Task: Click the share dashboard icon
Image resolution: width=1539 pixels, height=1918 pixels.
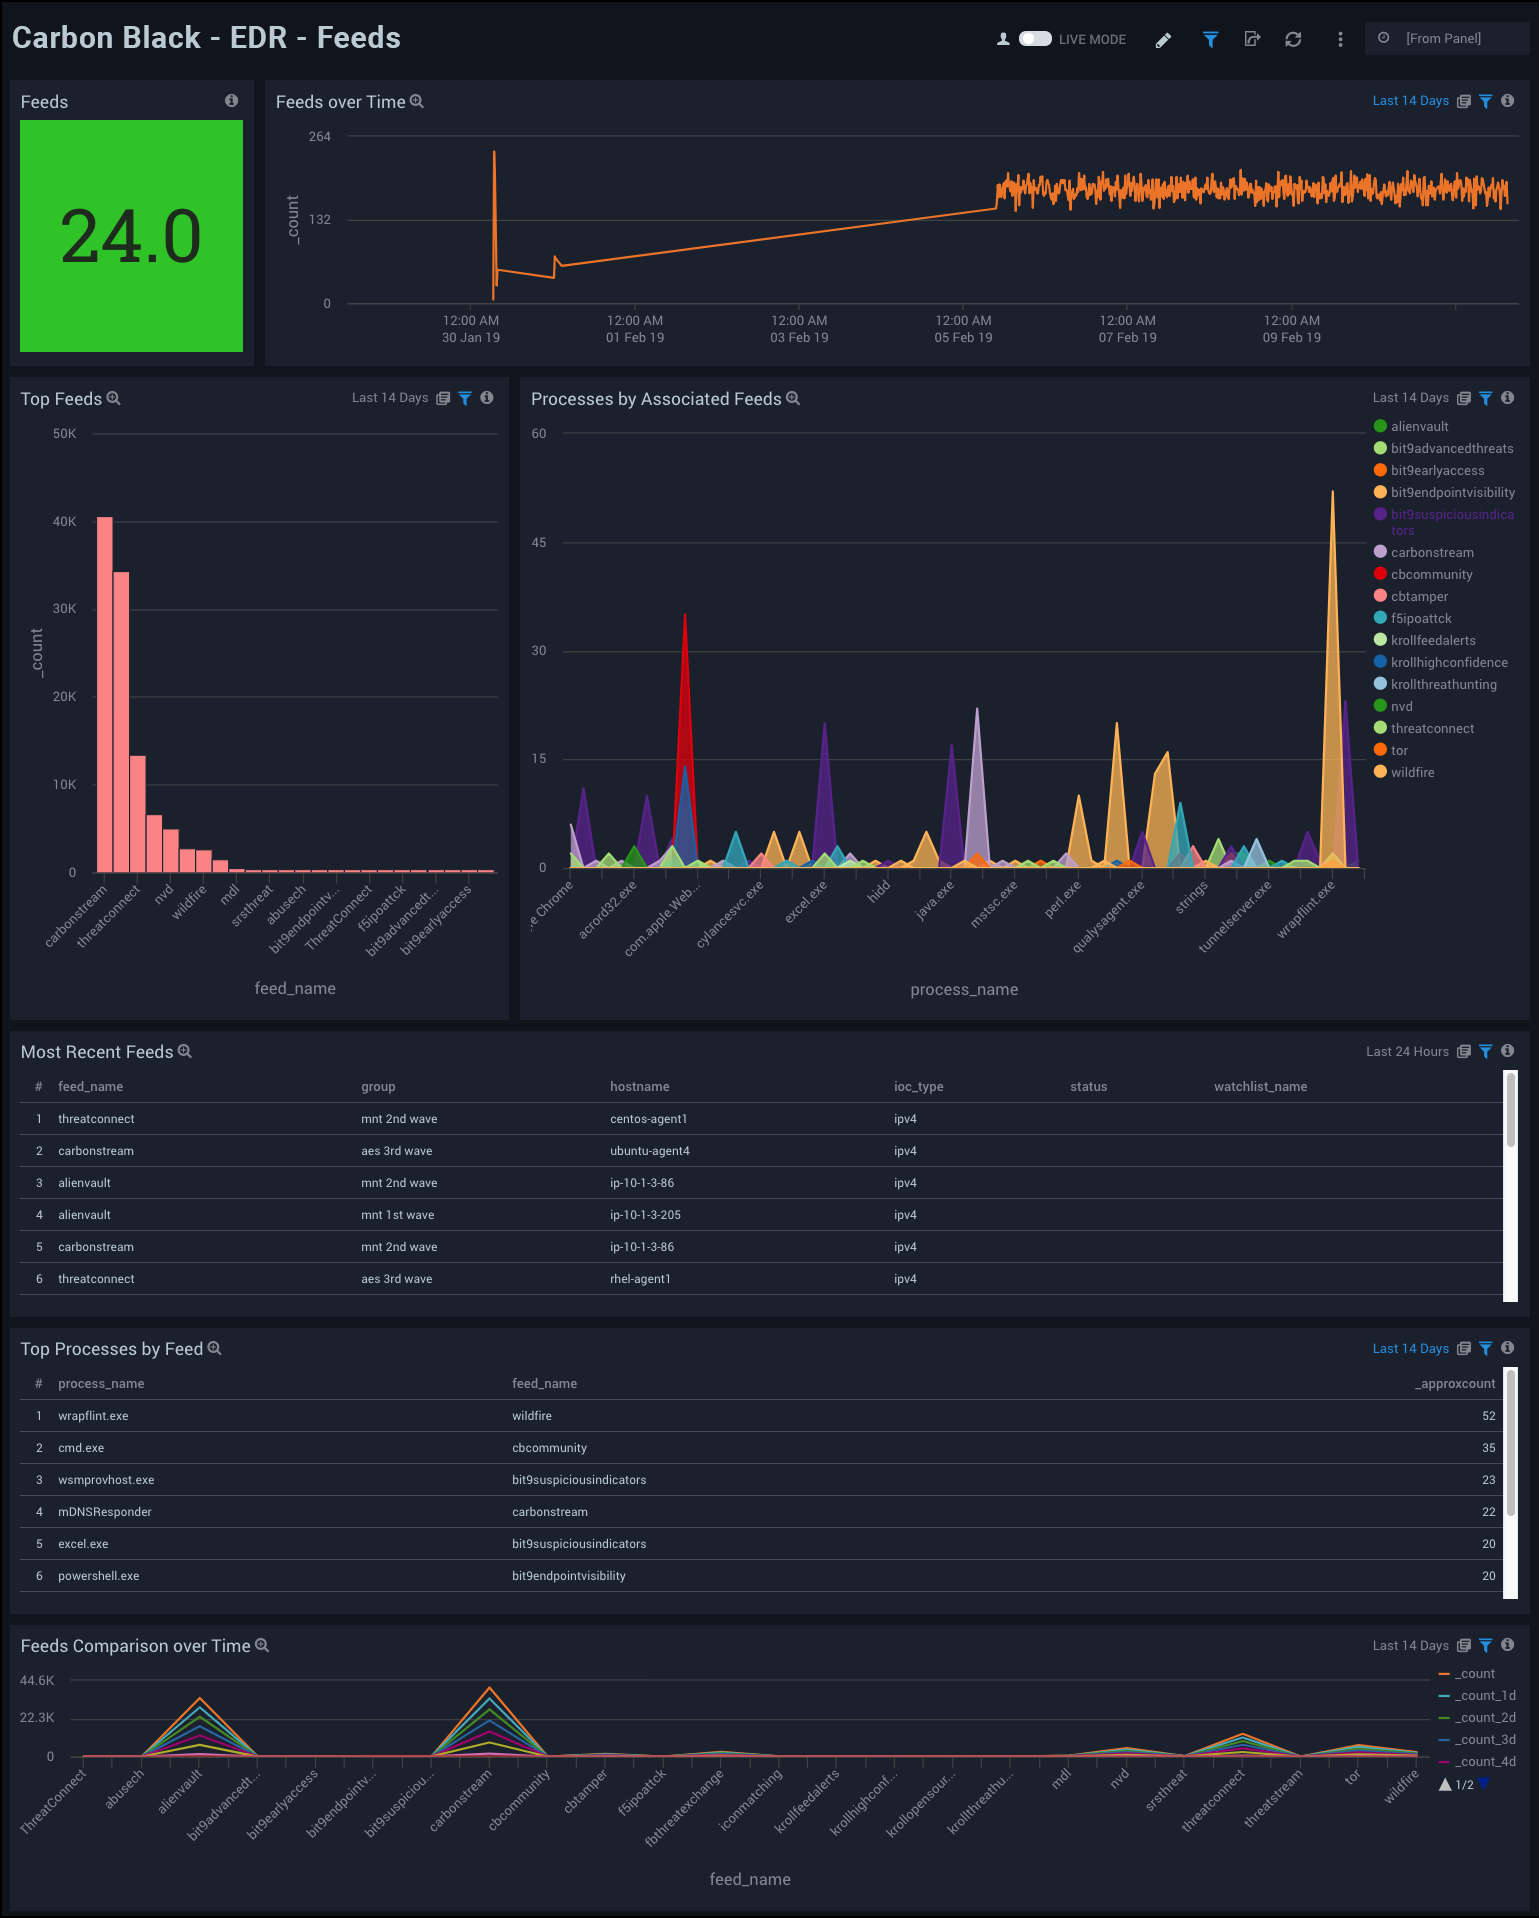Action: click(1252, 39)
